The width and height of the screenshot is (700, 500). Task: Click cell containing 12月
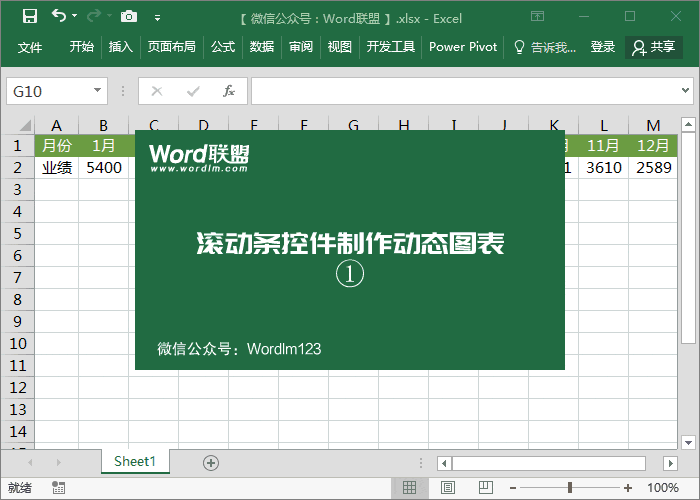click(x=653, y=146)
